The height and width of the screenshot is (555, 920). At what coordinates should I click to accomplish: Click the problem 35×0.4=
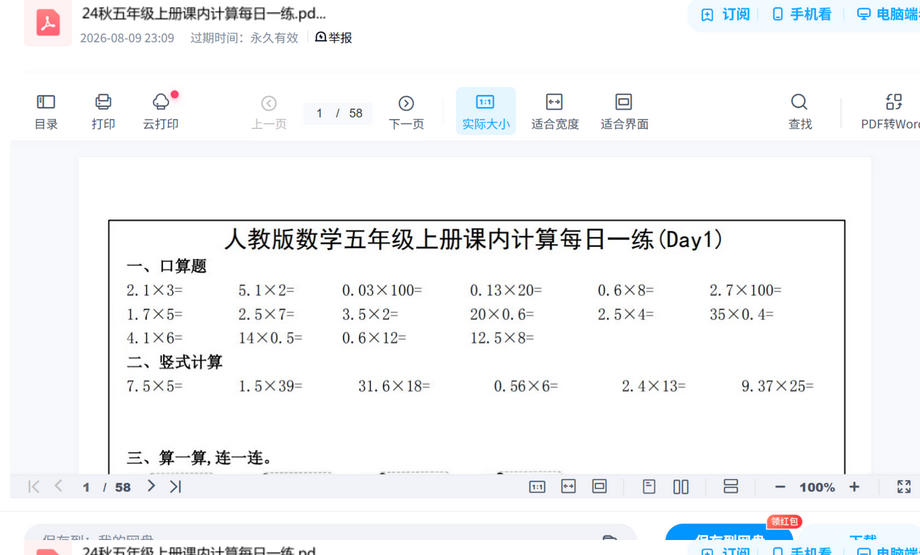click(742, 314)
